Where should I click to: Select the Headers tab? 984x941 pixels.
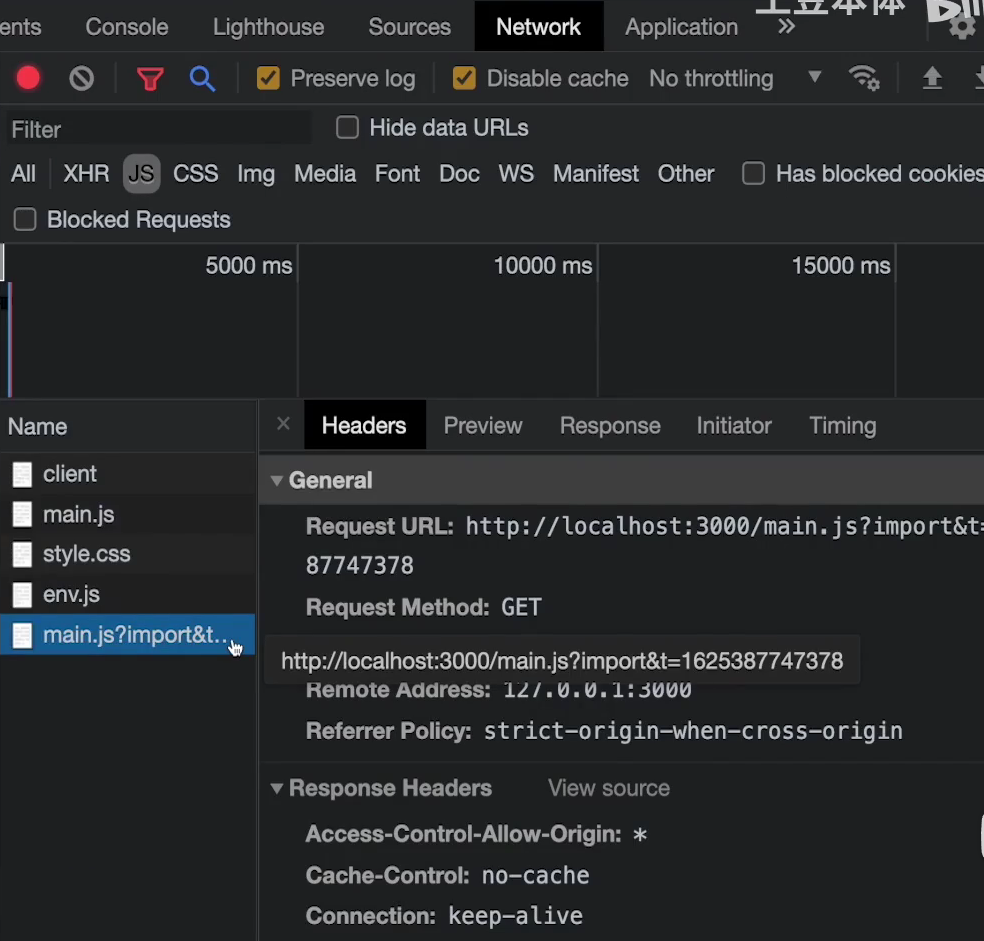click(x=364, y=426)
